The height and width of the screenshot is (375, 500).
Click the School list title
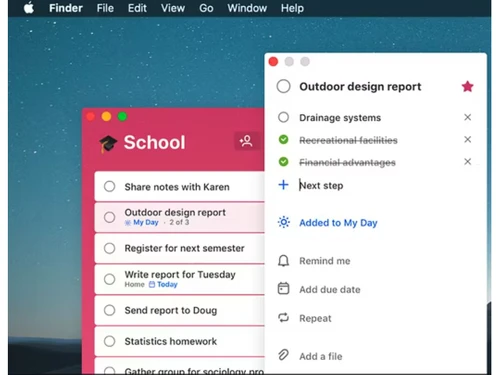pos(154,143)
